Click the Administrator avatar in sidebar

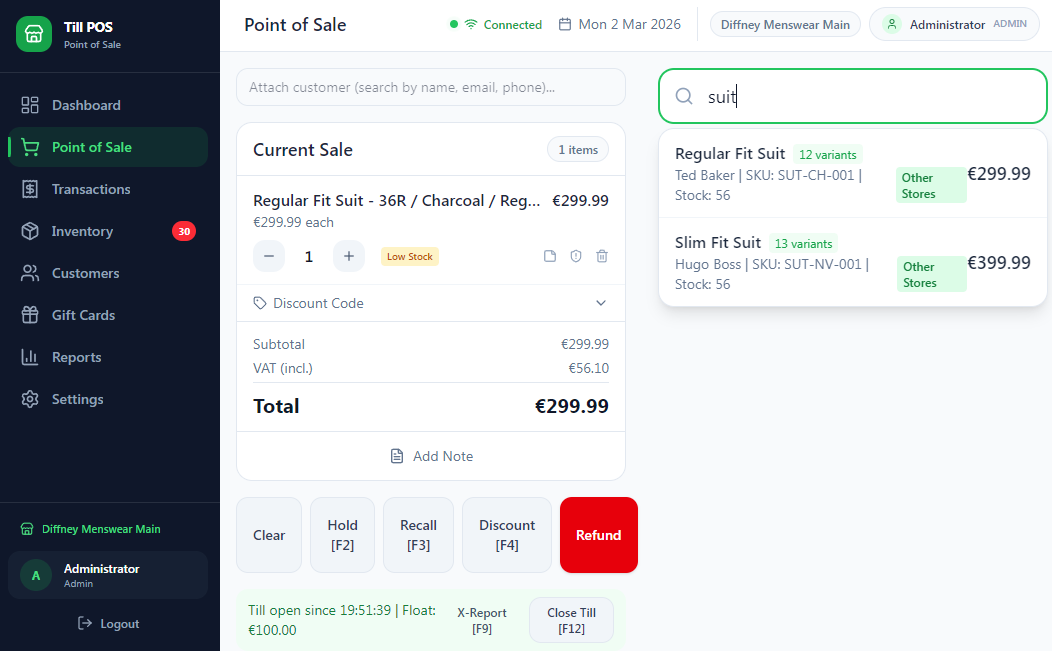tap(36, 575)
